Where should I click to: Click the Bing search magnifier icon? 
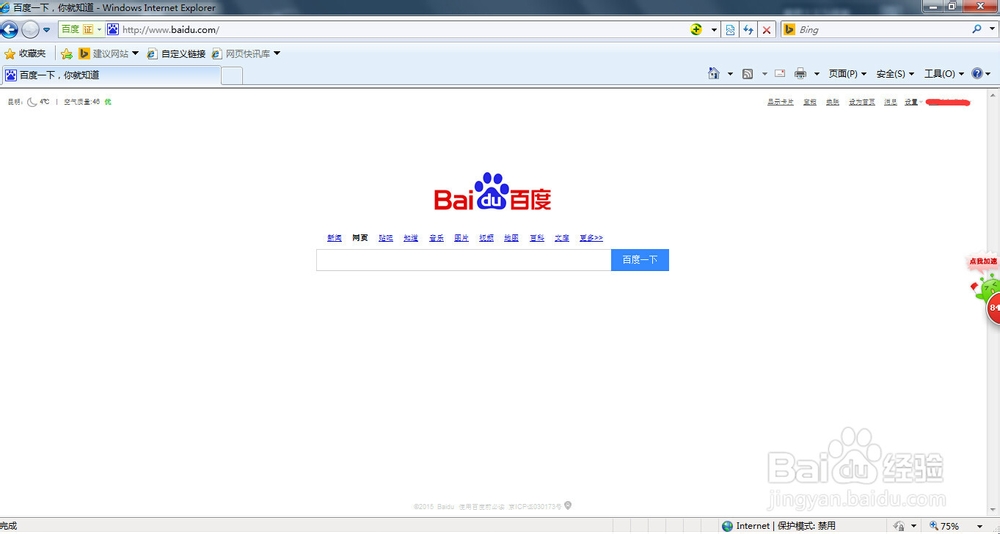click(976, 29)
